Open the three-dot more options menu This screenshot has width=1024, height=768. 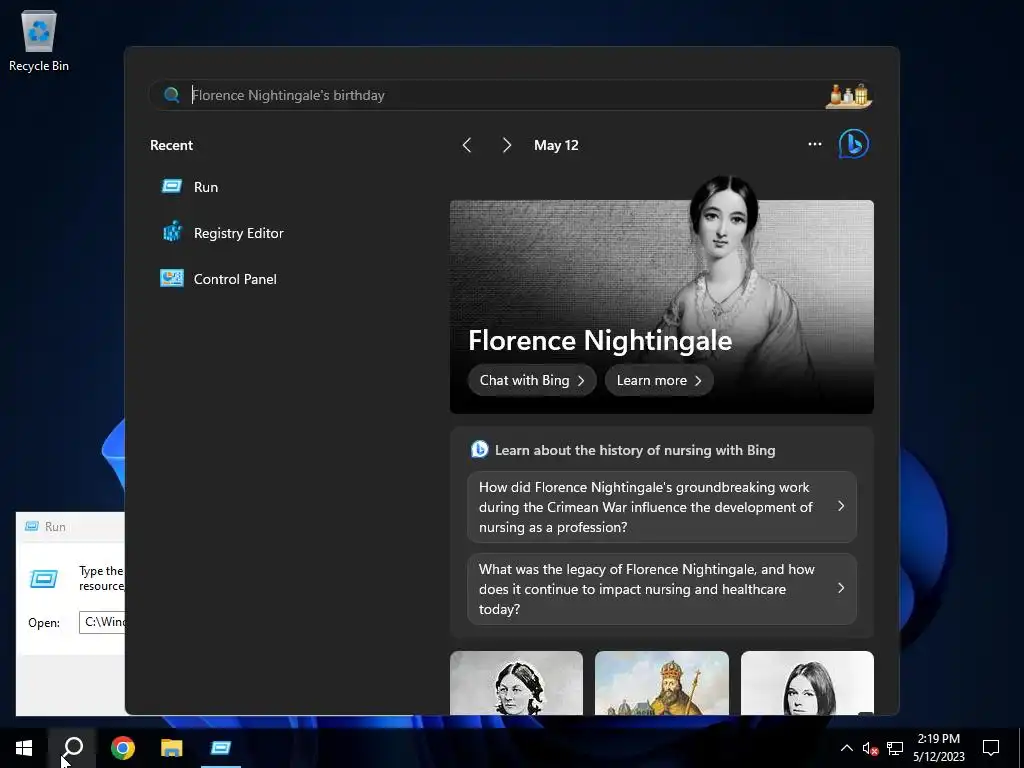pyautogui.click(x=814, y=144)
